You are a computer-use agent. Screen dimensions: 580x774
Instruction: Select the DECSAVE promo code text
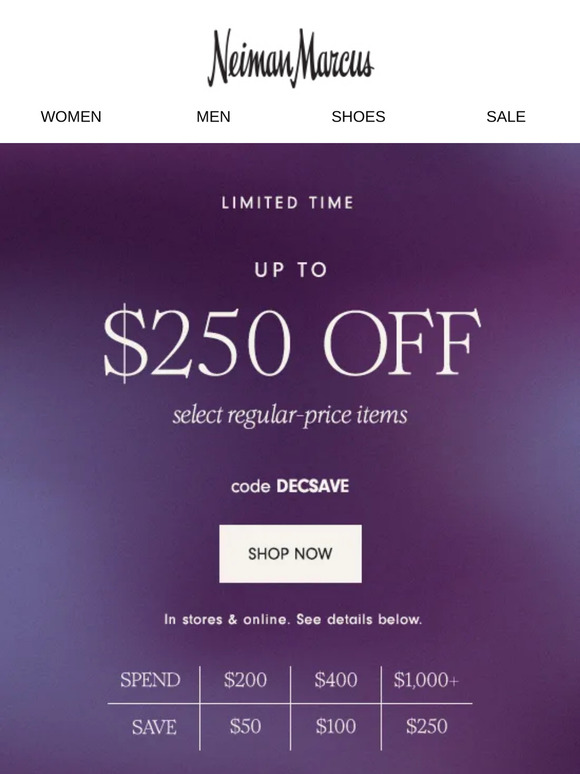pos(312,486)
